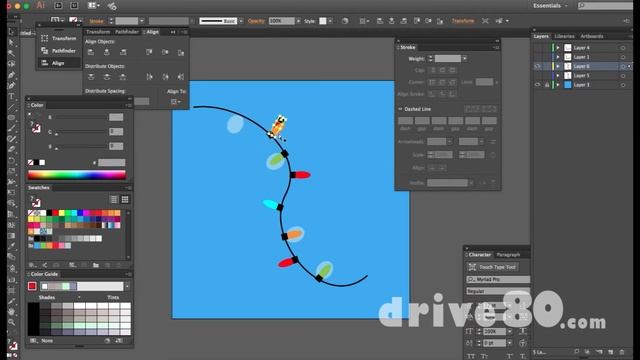Click Vertical Align Bottom in Align Objects
640x360 pixels.
coord(181,52)
